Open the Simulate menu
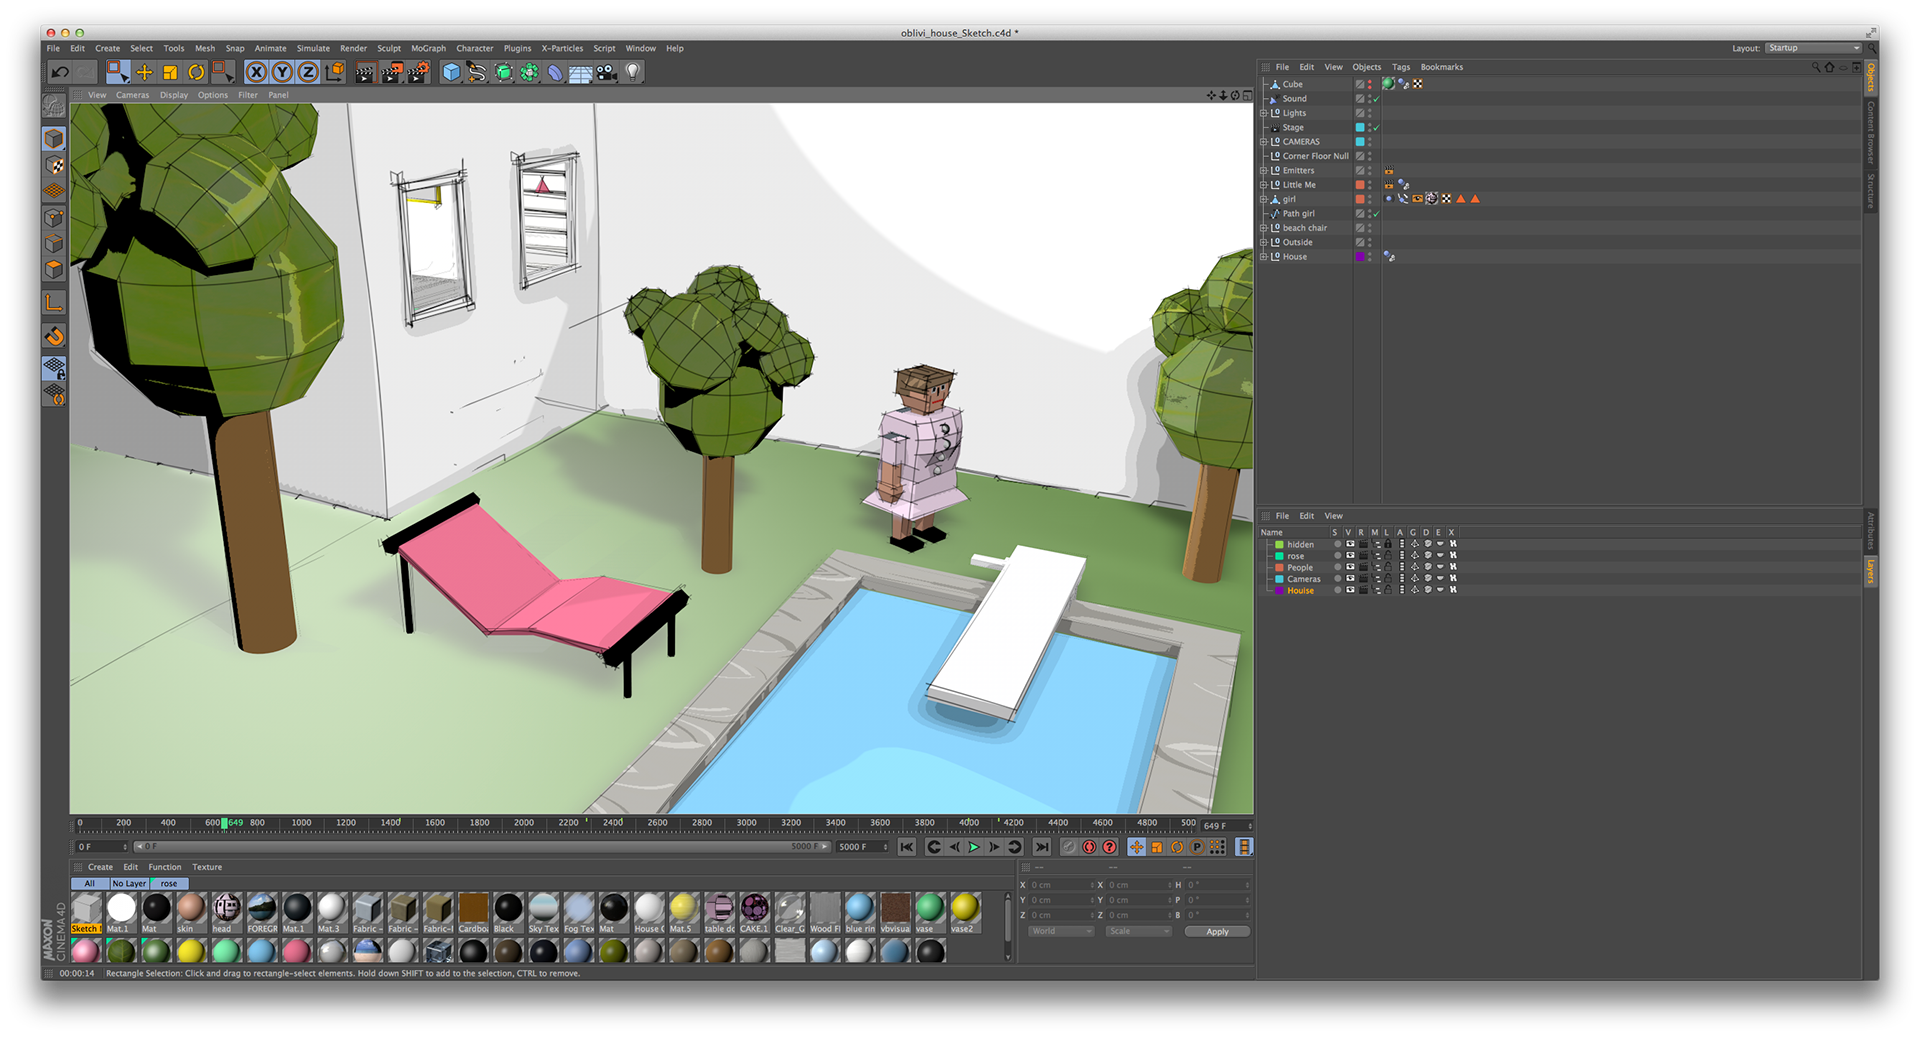Image resolution: width=1920 pixels, height=1037 pixels. pyautogui.click(x=313, y=48)
